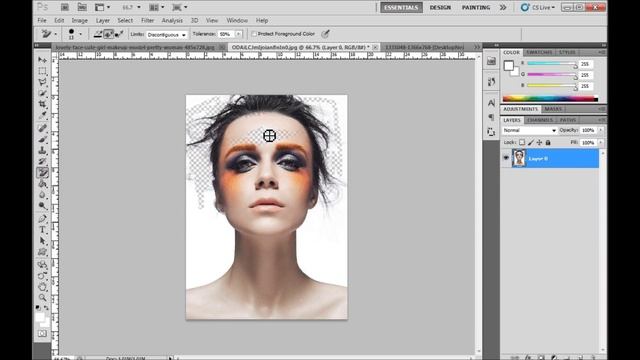640x360 pixels.
Task: Select the Eyedropper tool
Action: pos(42,115)
